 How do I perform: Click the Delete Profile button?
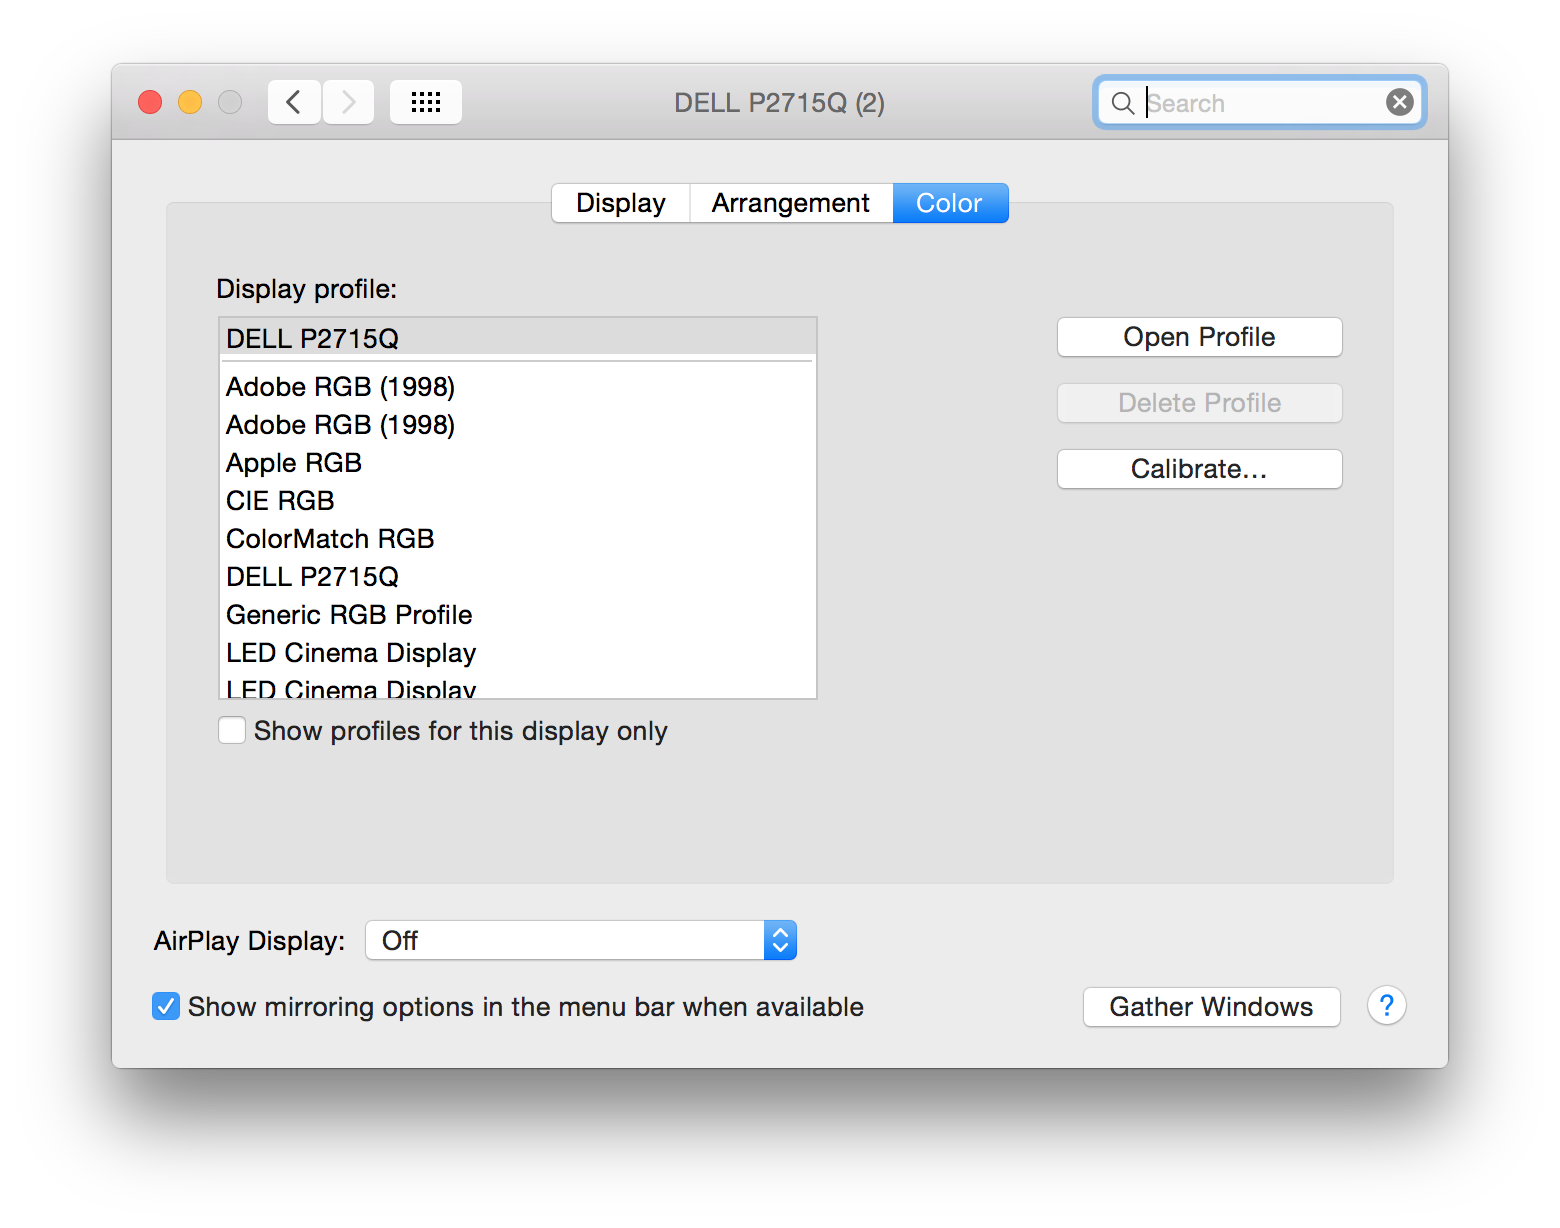(x=1200, y=403)
